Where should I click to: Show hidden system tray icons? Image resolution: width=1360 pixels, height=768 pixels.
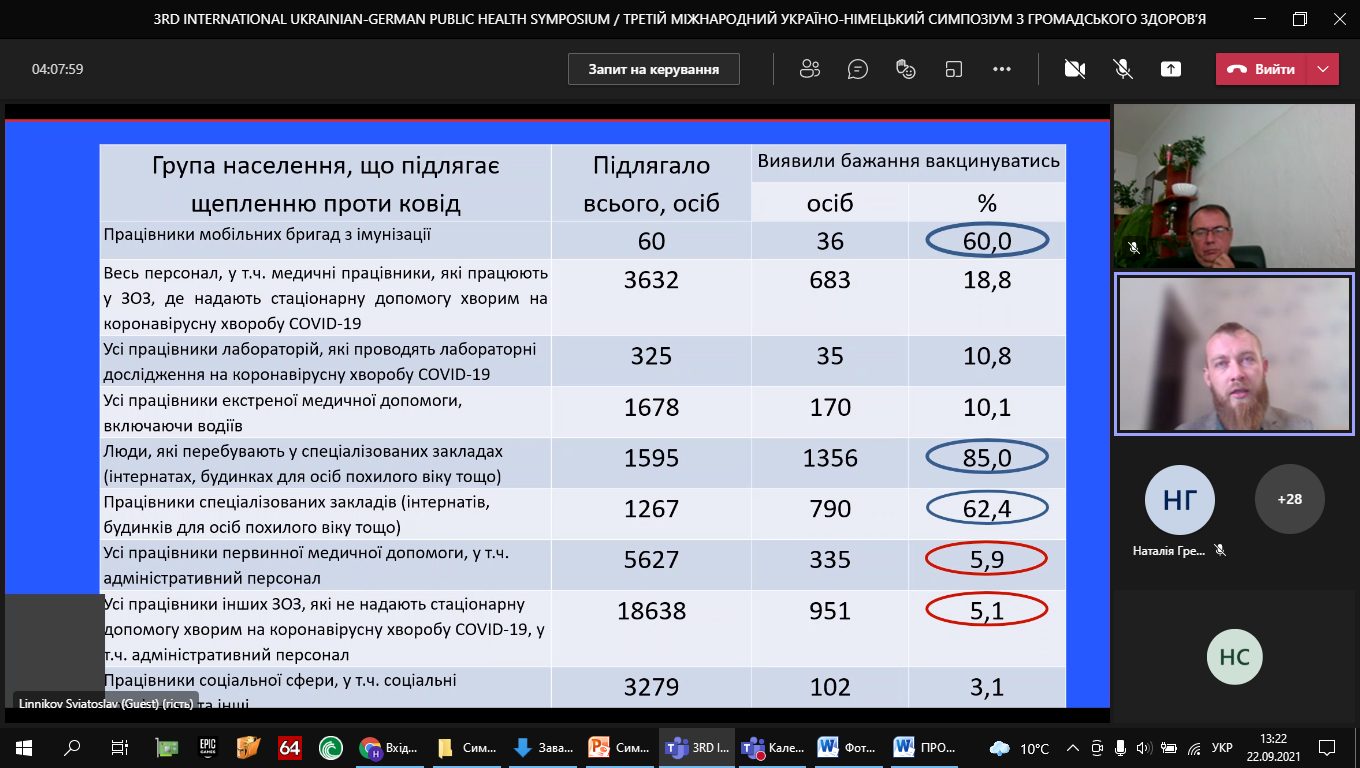coord(1075,748)
